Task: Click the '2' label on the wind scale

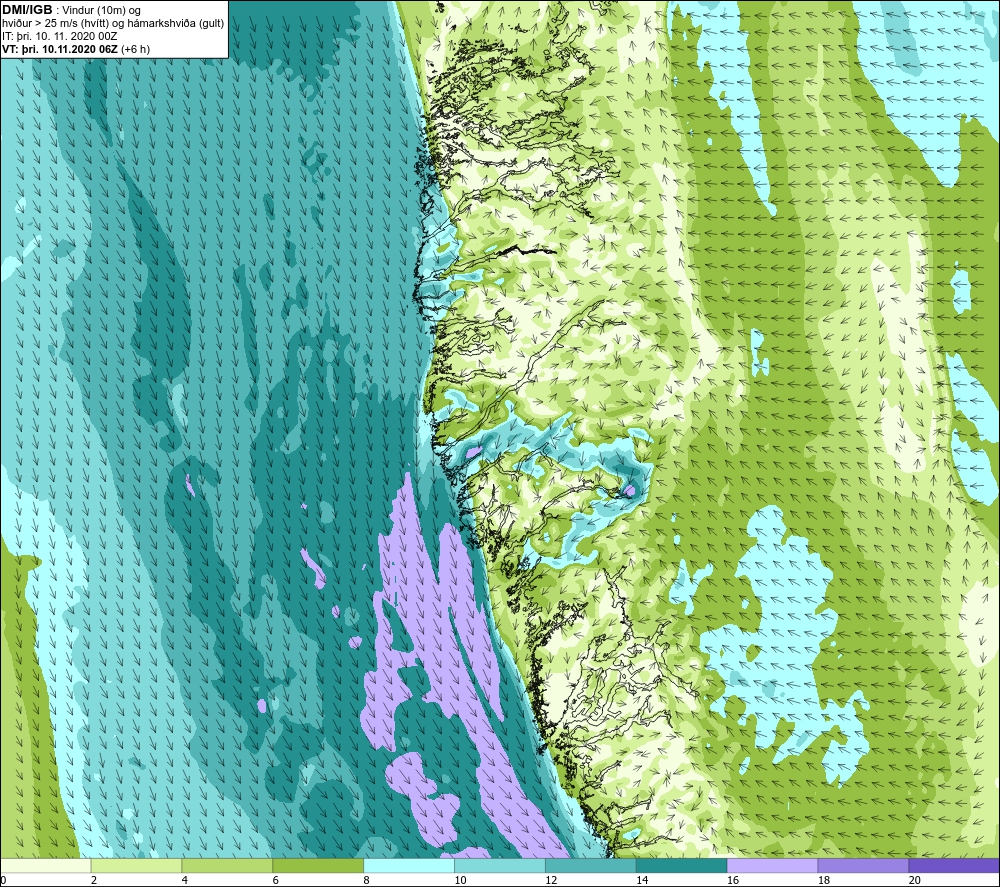Action: 94,880
